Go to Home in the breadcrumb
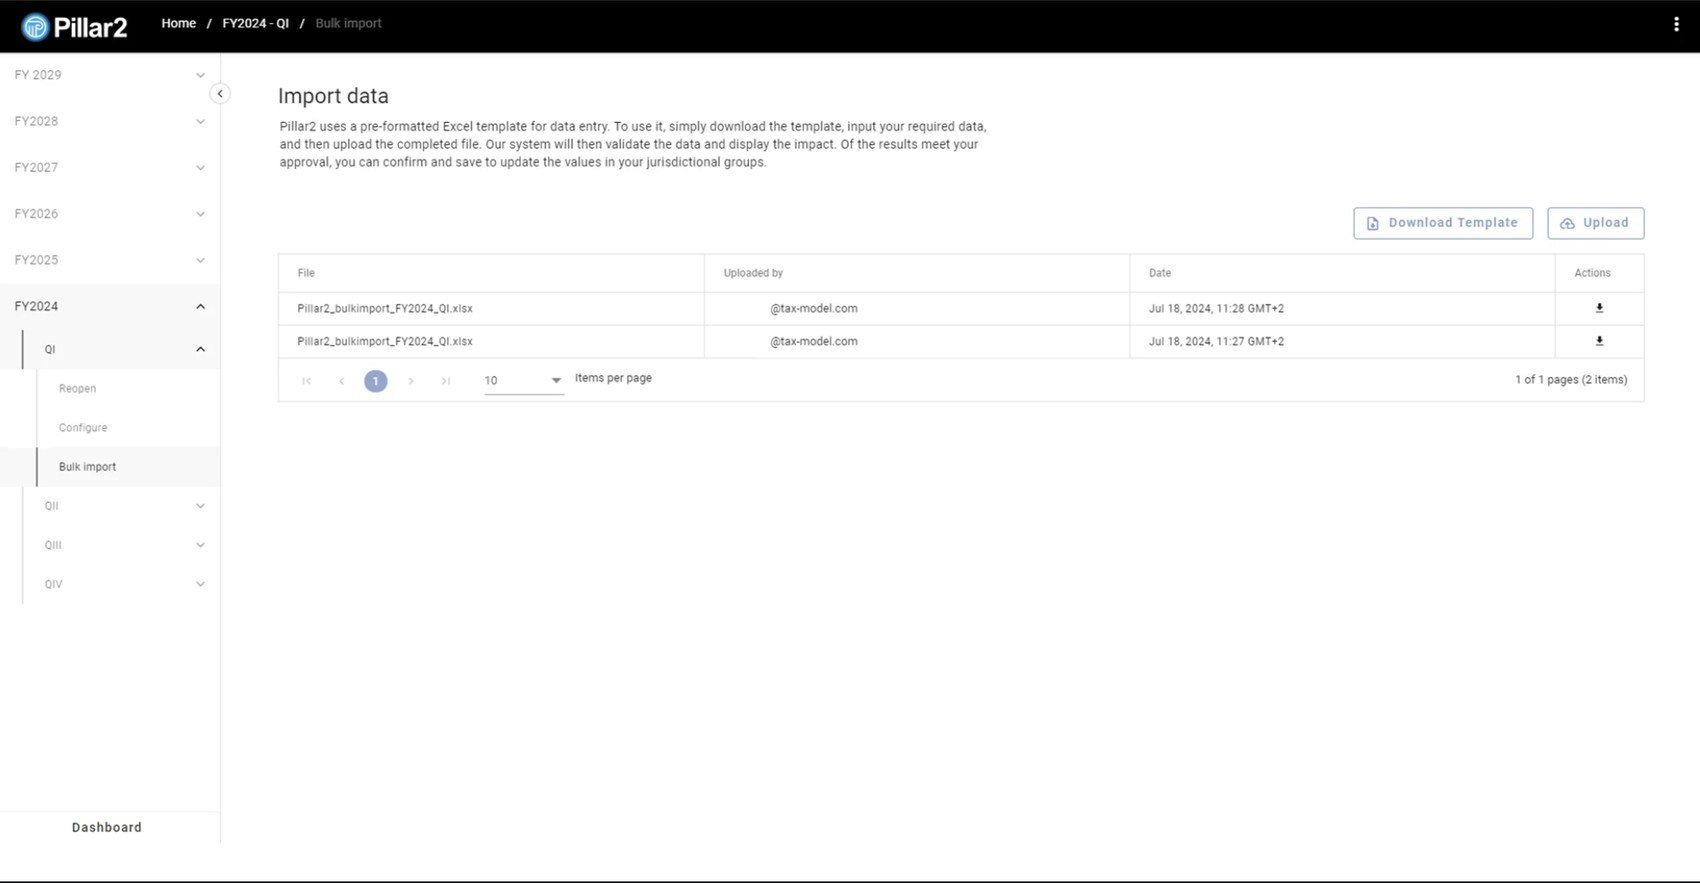 (179, 23)
